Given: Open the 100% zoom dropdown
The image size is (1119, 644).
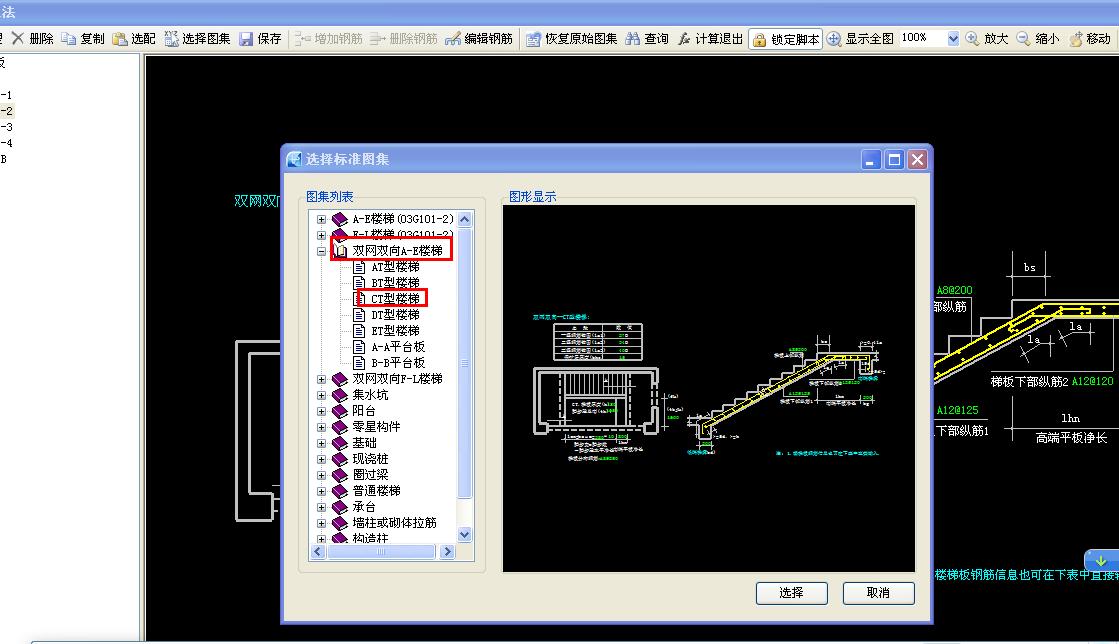Looking at the screenshot, I should tap(953, 39).
